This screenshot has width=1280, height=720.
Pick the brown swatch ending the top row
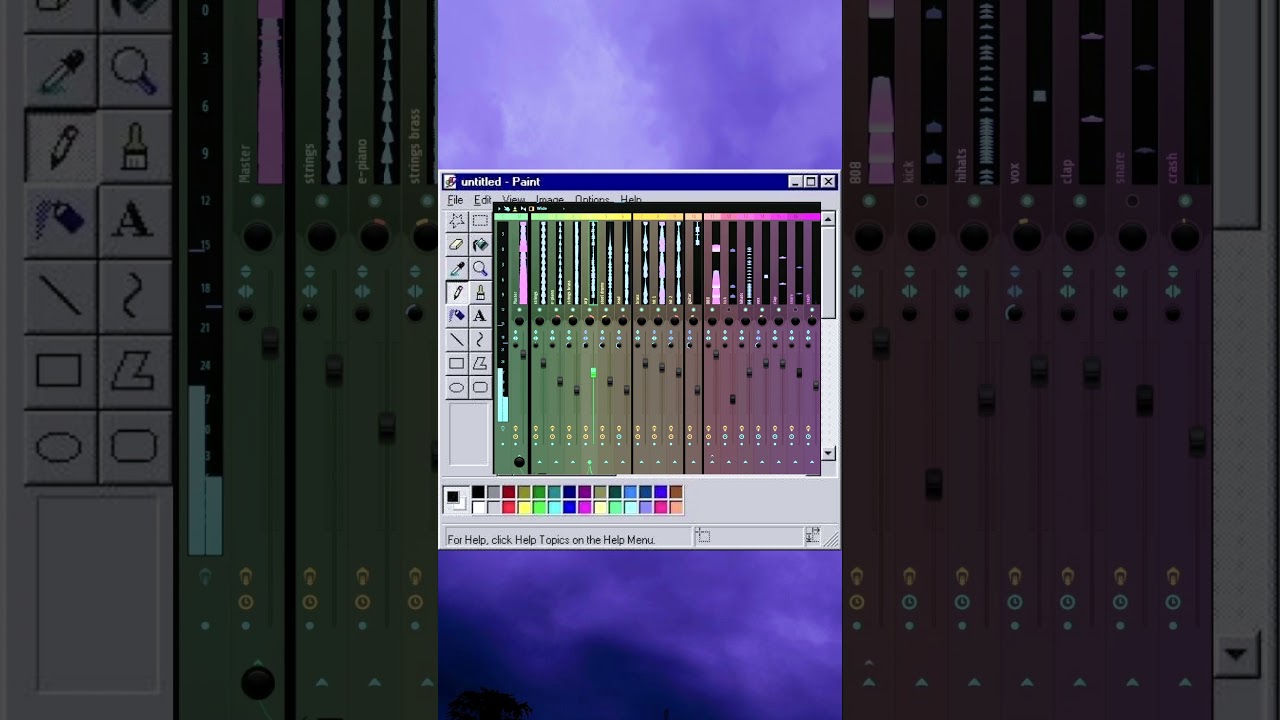point(676,492)
